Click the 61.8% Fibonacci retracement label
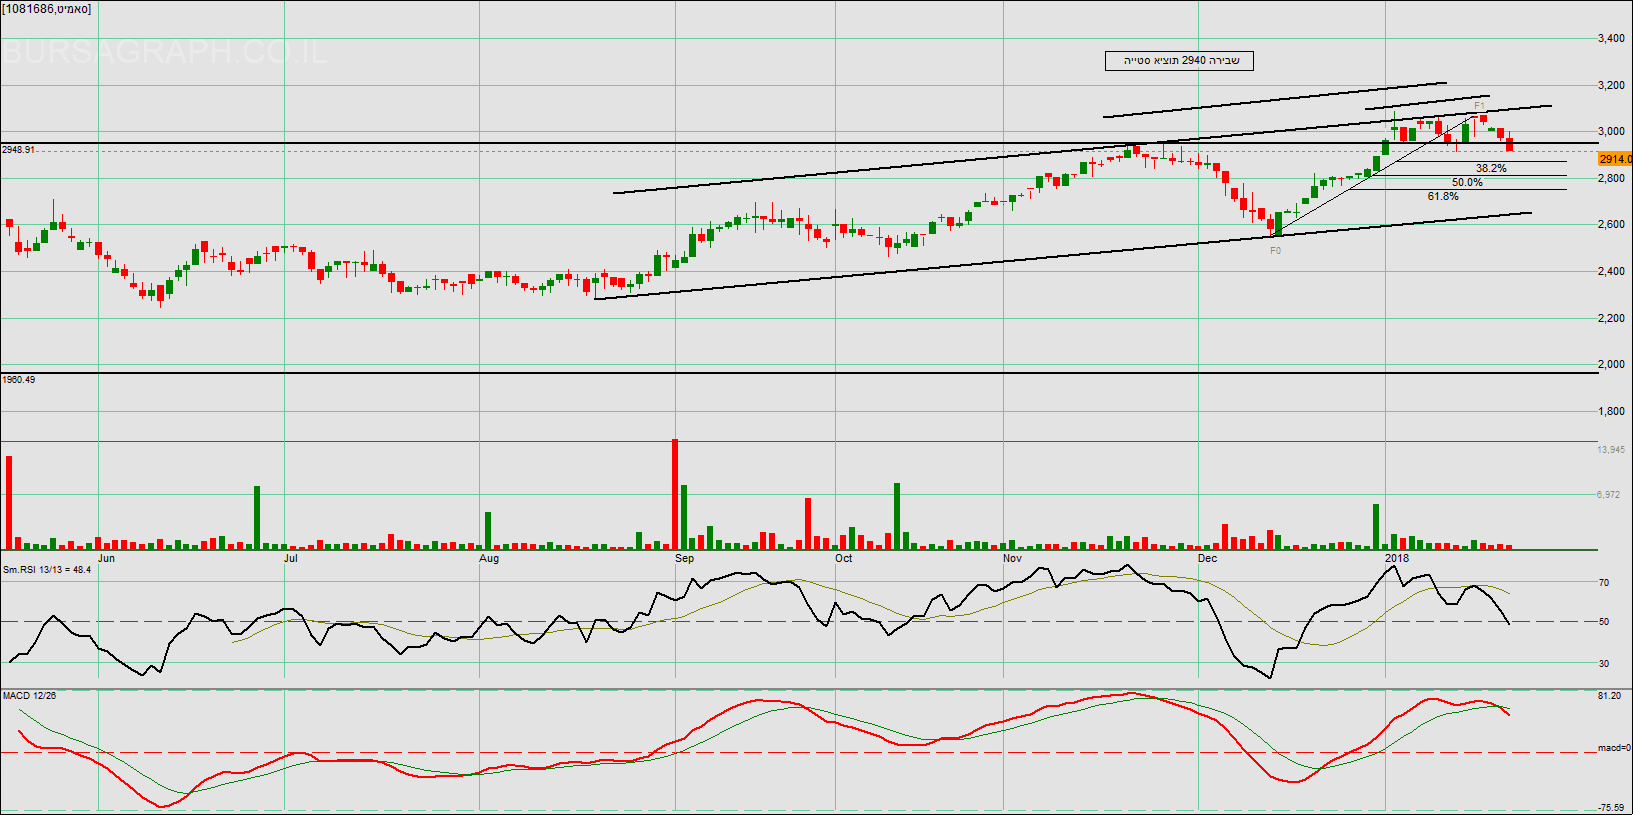This screenshot has width=1633, height=815. (x=1443, y=196)
